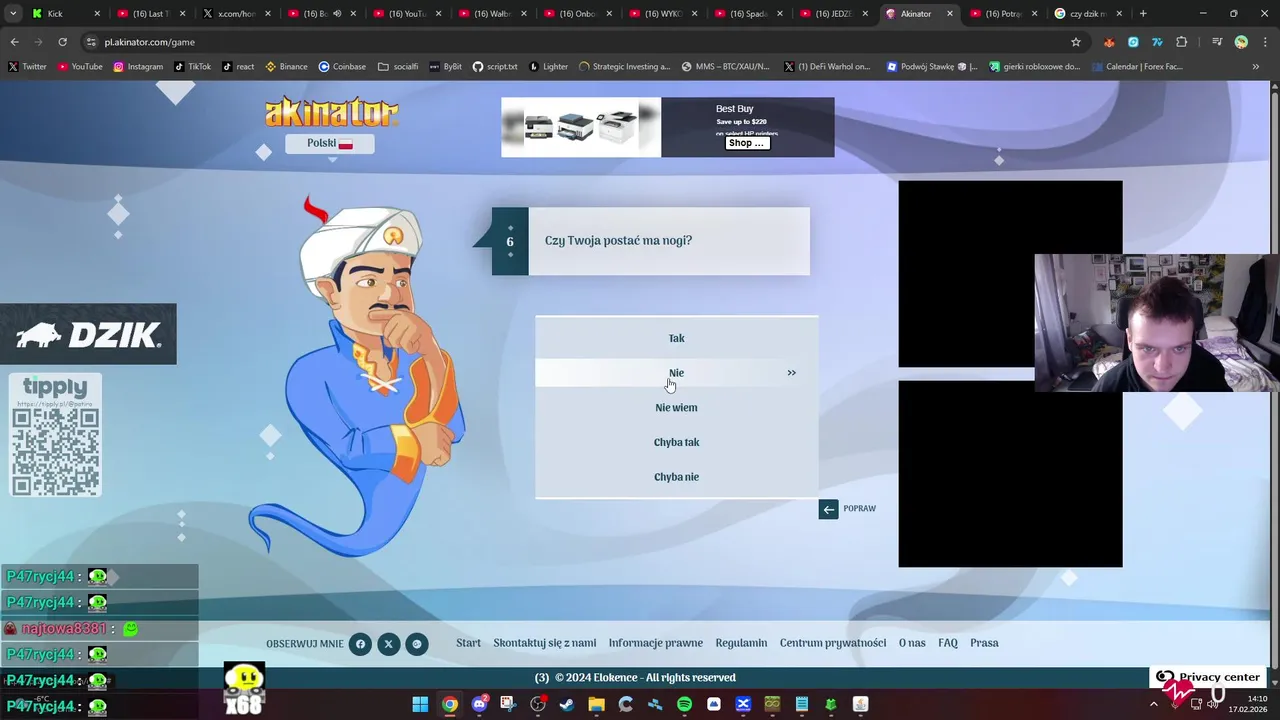The height and width of the screenshot is (720, 1280).
Task: Open File Explorer from the taskbar
Action: tap(596, 704)
